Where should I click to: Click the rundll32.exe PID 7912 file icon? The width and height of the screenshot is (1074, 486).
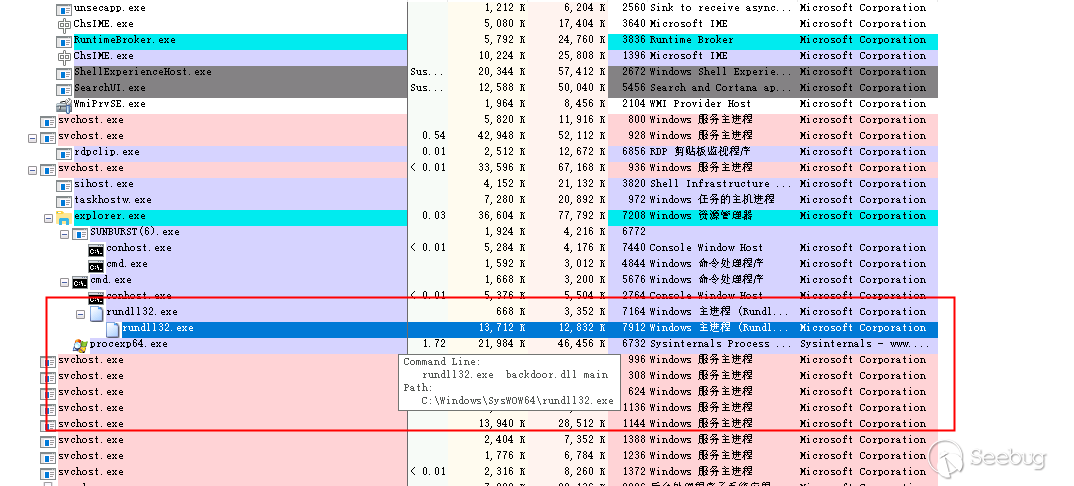pyautogui.click(x=112, y=329)
